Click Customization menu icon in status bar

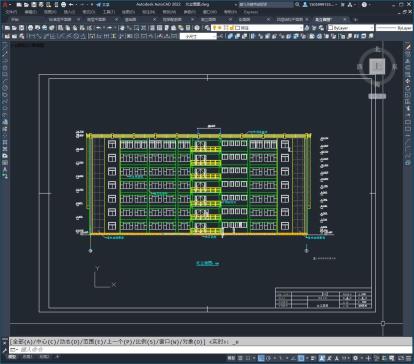pyautogui.click(x=408, y=358)
